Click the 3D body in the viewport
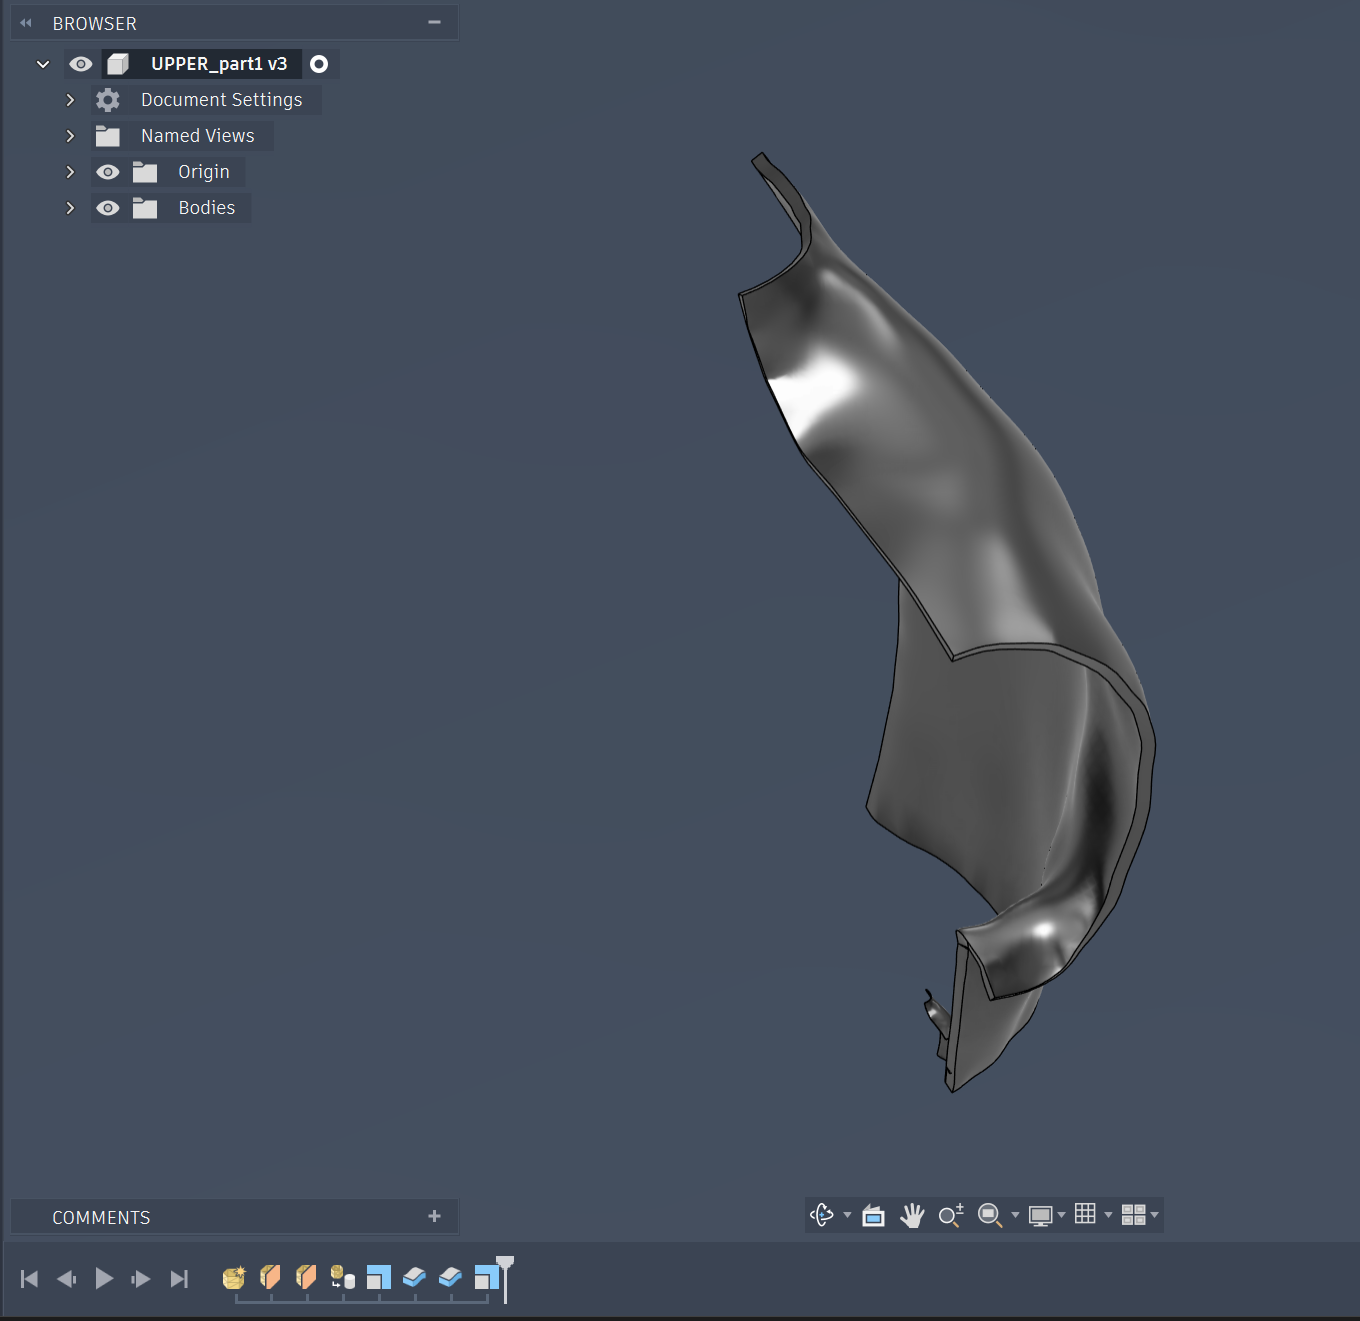Image resolution: width=1360 pixels, height=1321 pixels. [x=960, y=520]
